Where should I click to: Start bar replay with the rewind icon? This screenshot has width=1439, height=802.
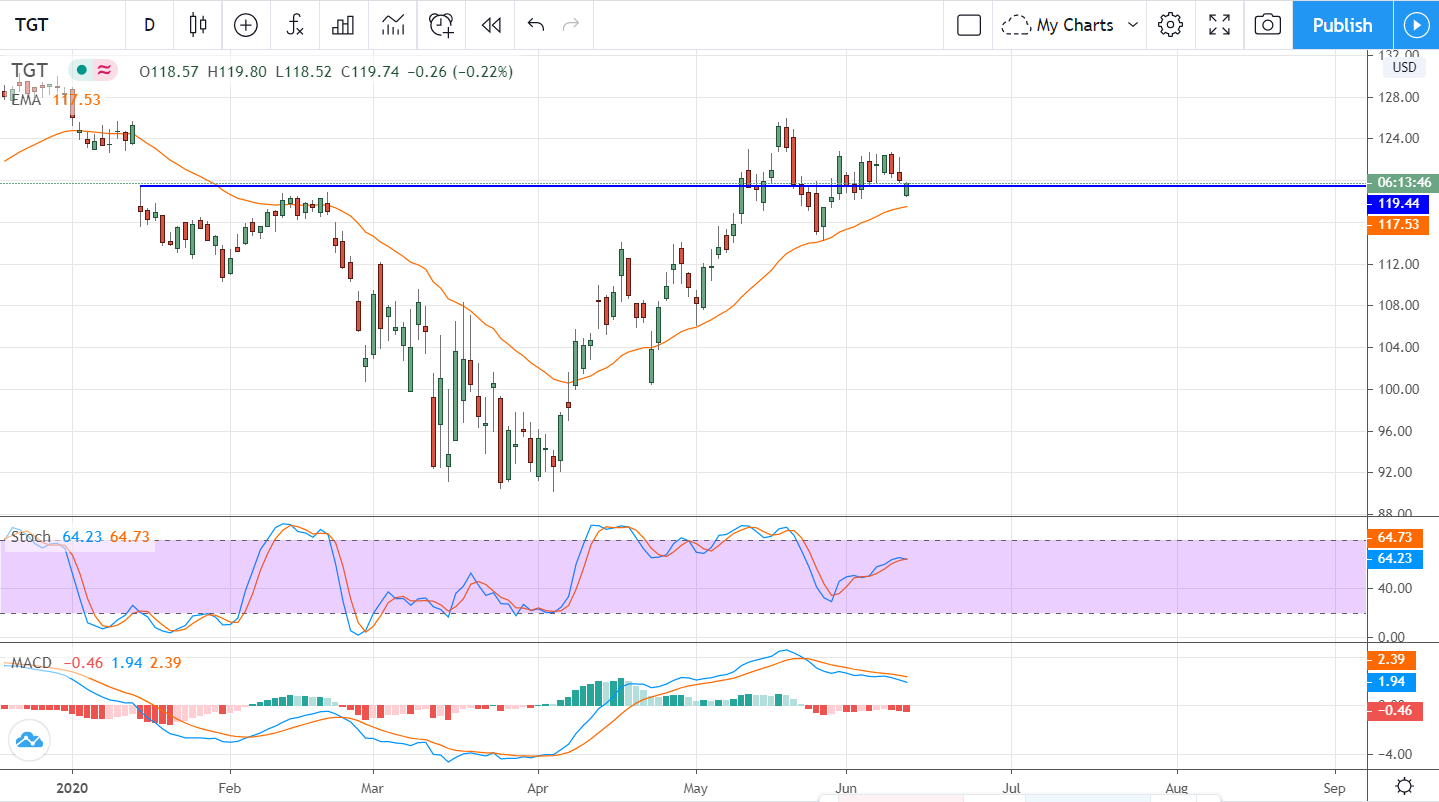coord(490,25)
